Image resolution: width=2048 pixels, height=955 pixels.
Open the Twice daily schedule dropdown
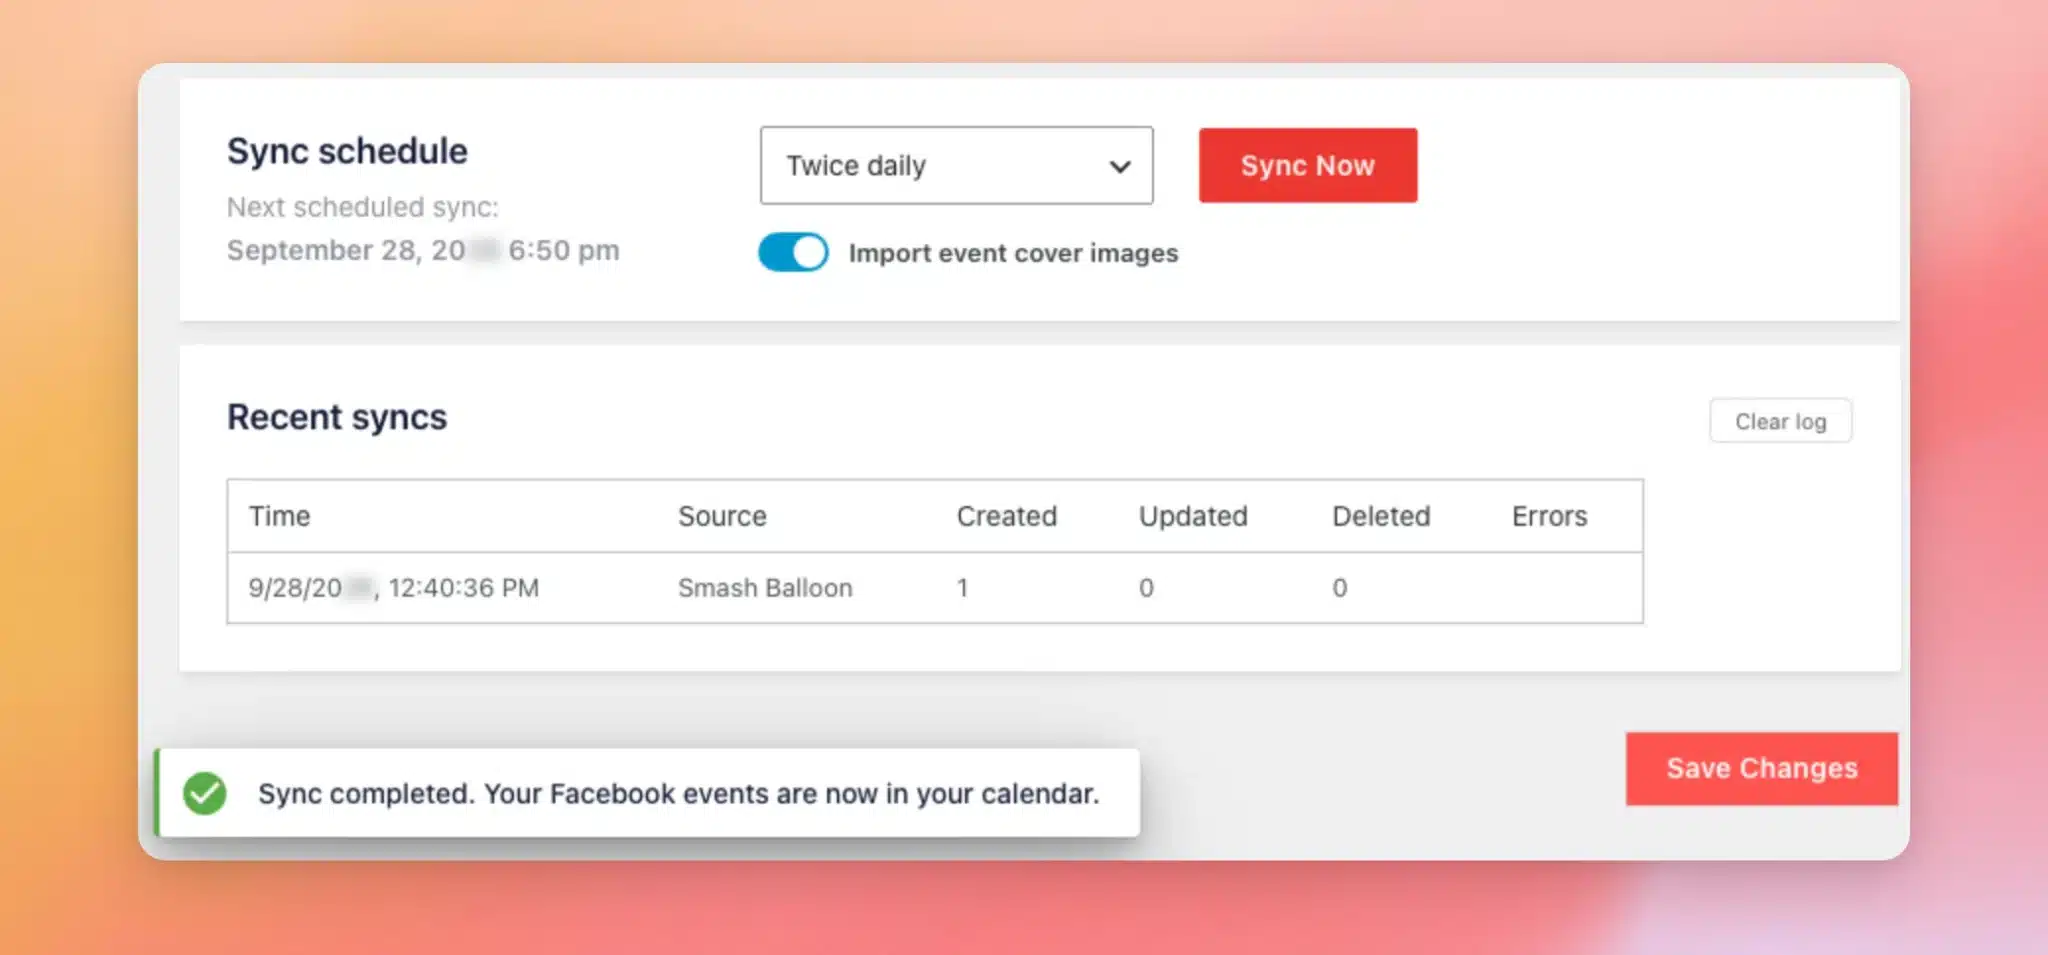[x=956, y=165]
